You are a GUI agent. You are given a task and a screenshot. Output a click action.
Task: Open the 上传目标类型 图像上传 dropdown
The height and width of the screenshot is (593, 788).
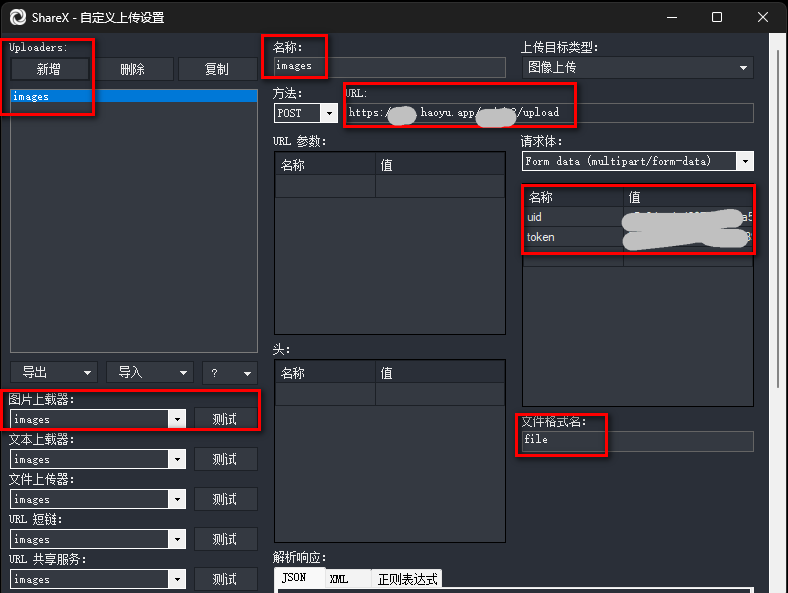(638, 67)
